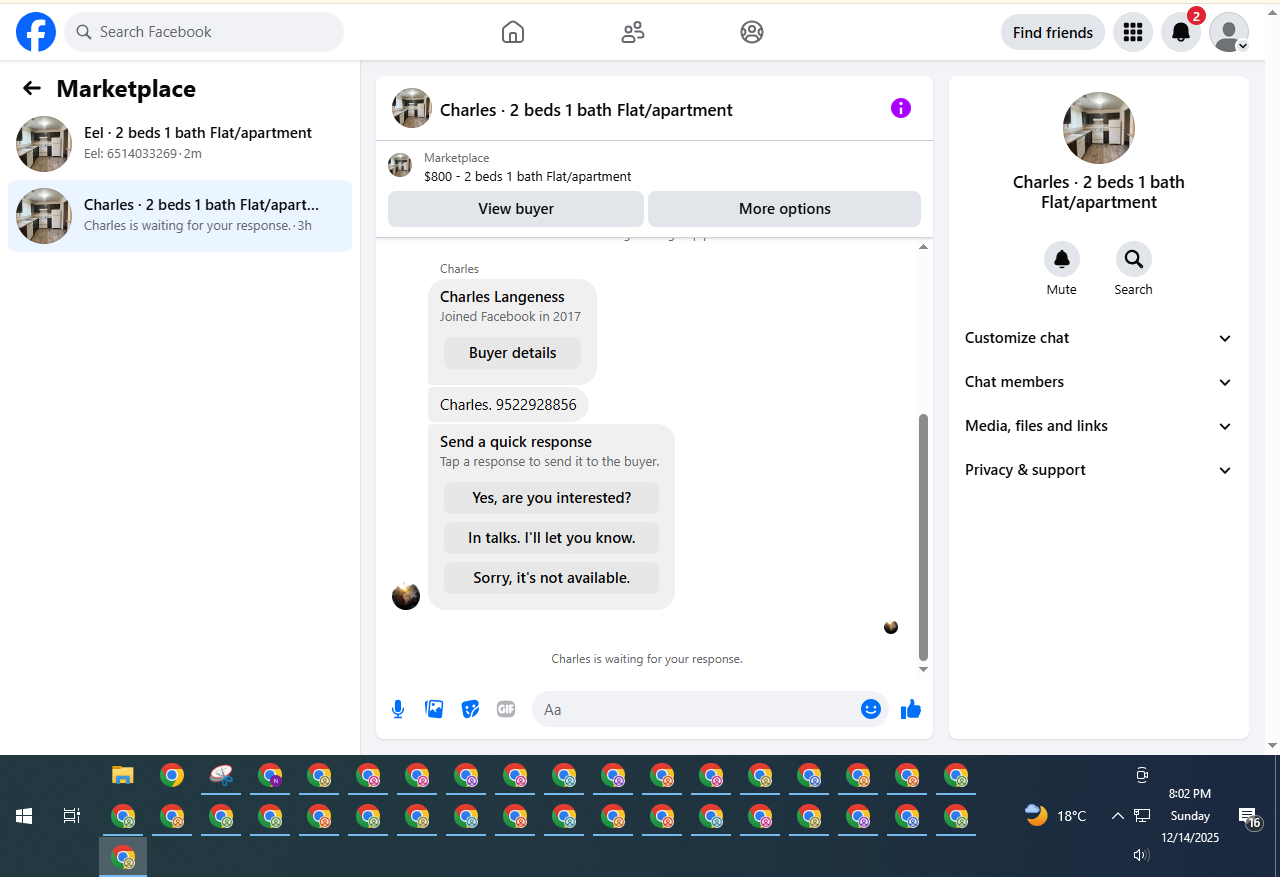This screenshot has width=1280, height=877.
Task: Send quick response 'In talks. I'll let you know.'
Action: (x=552, y=538)
